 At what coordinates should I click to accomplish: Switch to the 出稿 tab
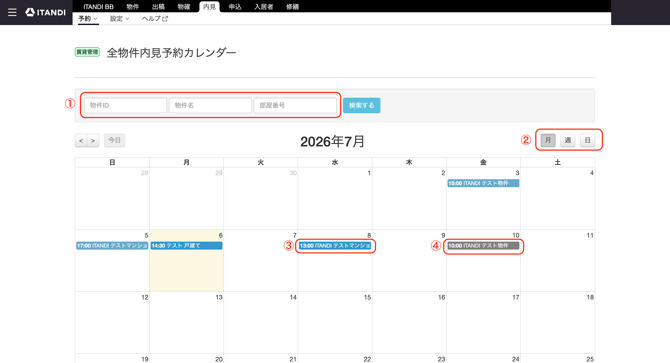(x=158, y=6)
